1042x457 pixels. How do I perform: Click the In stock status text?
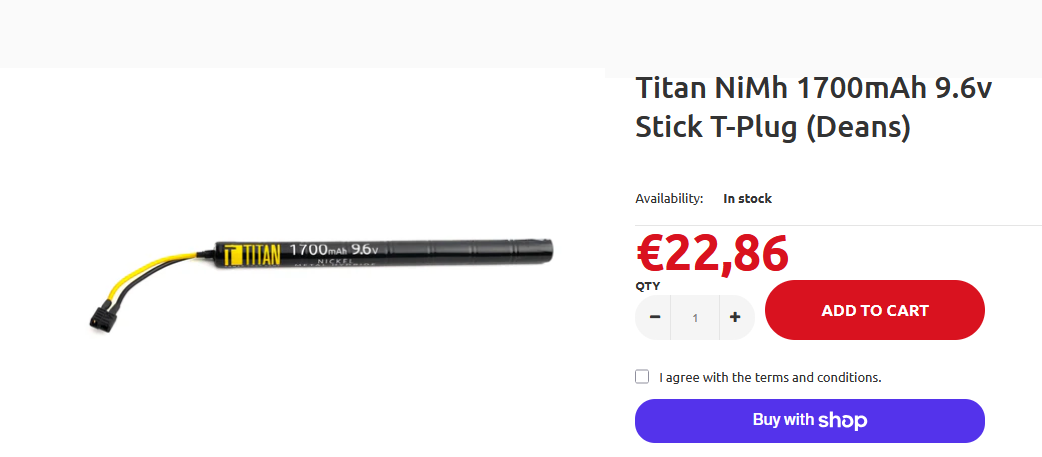[747, 199]
